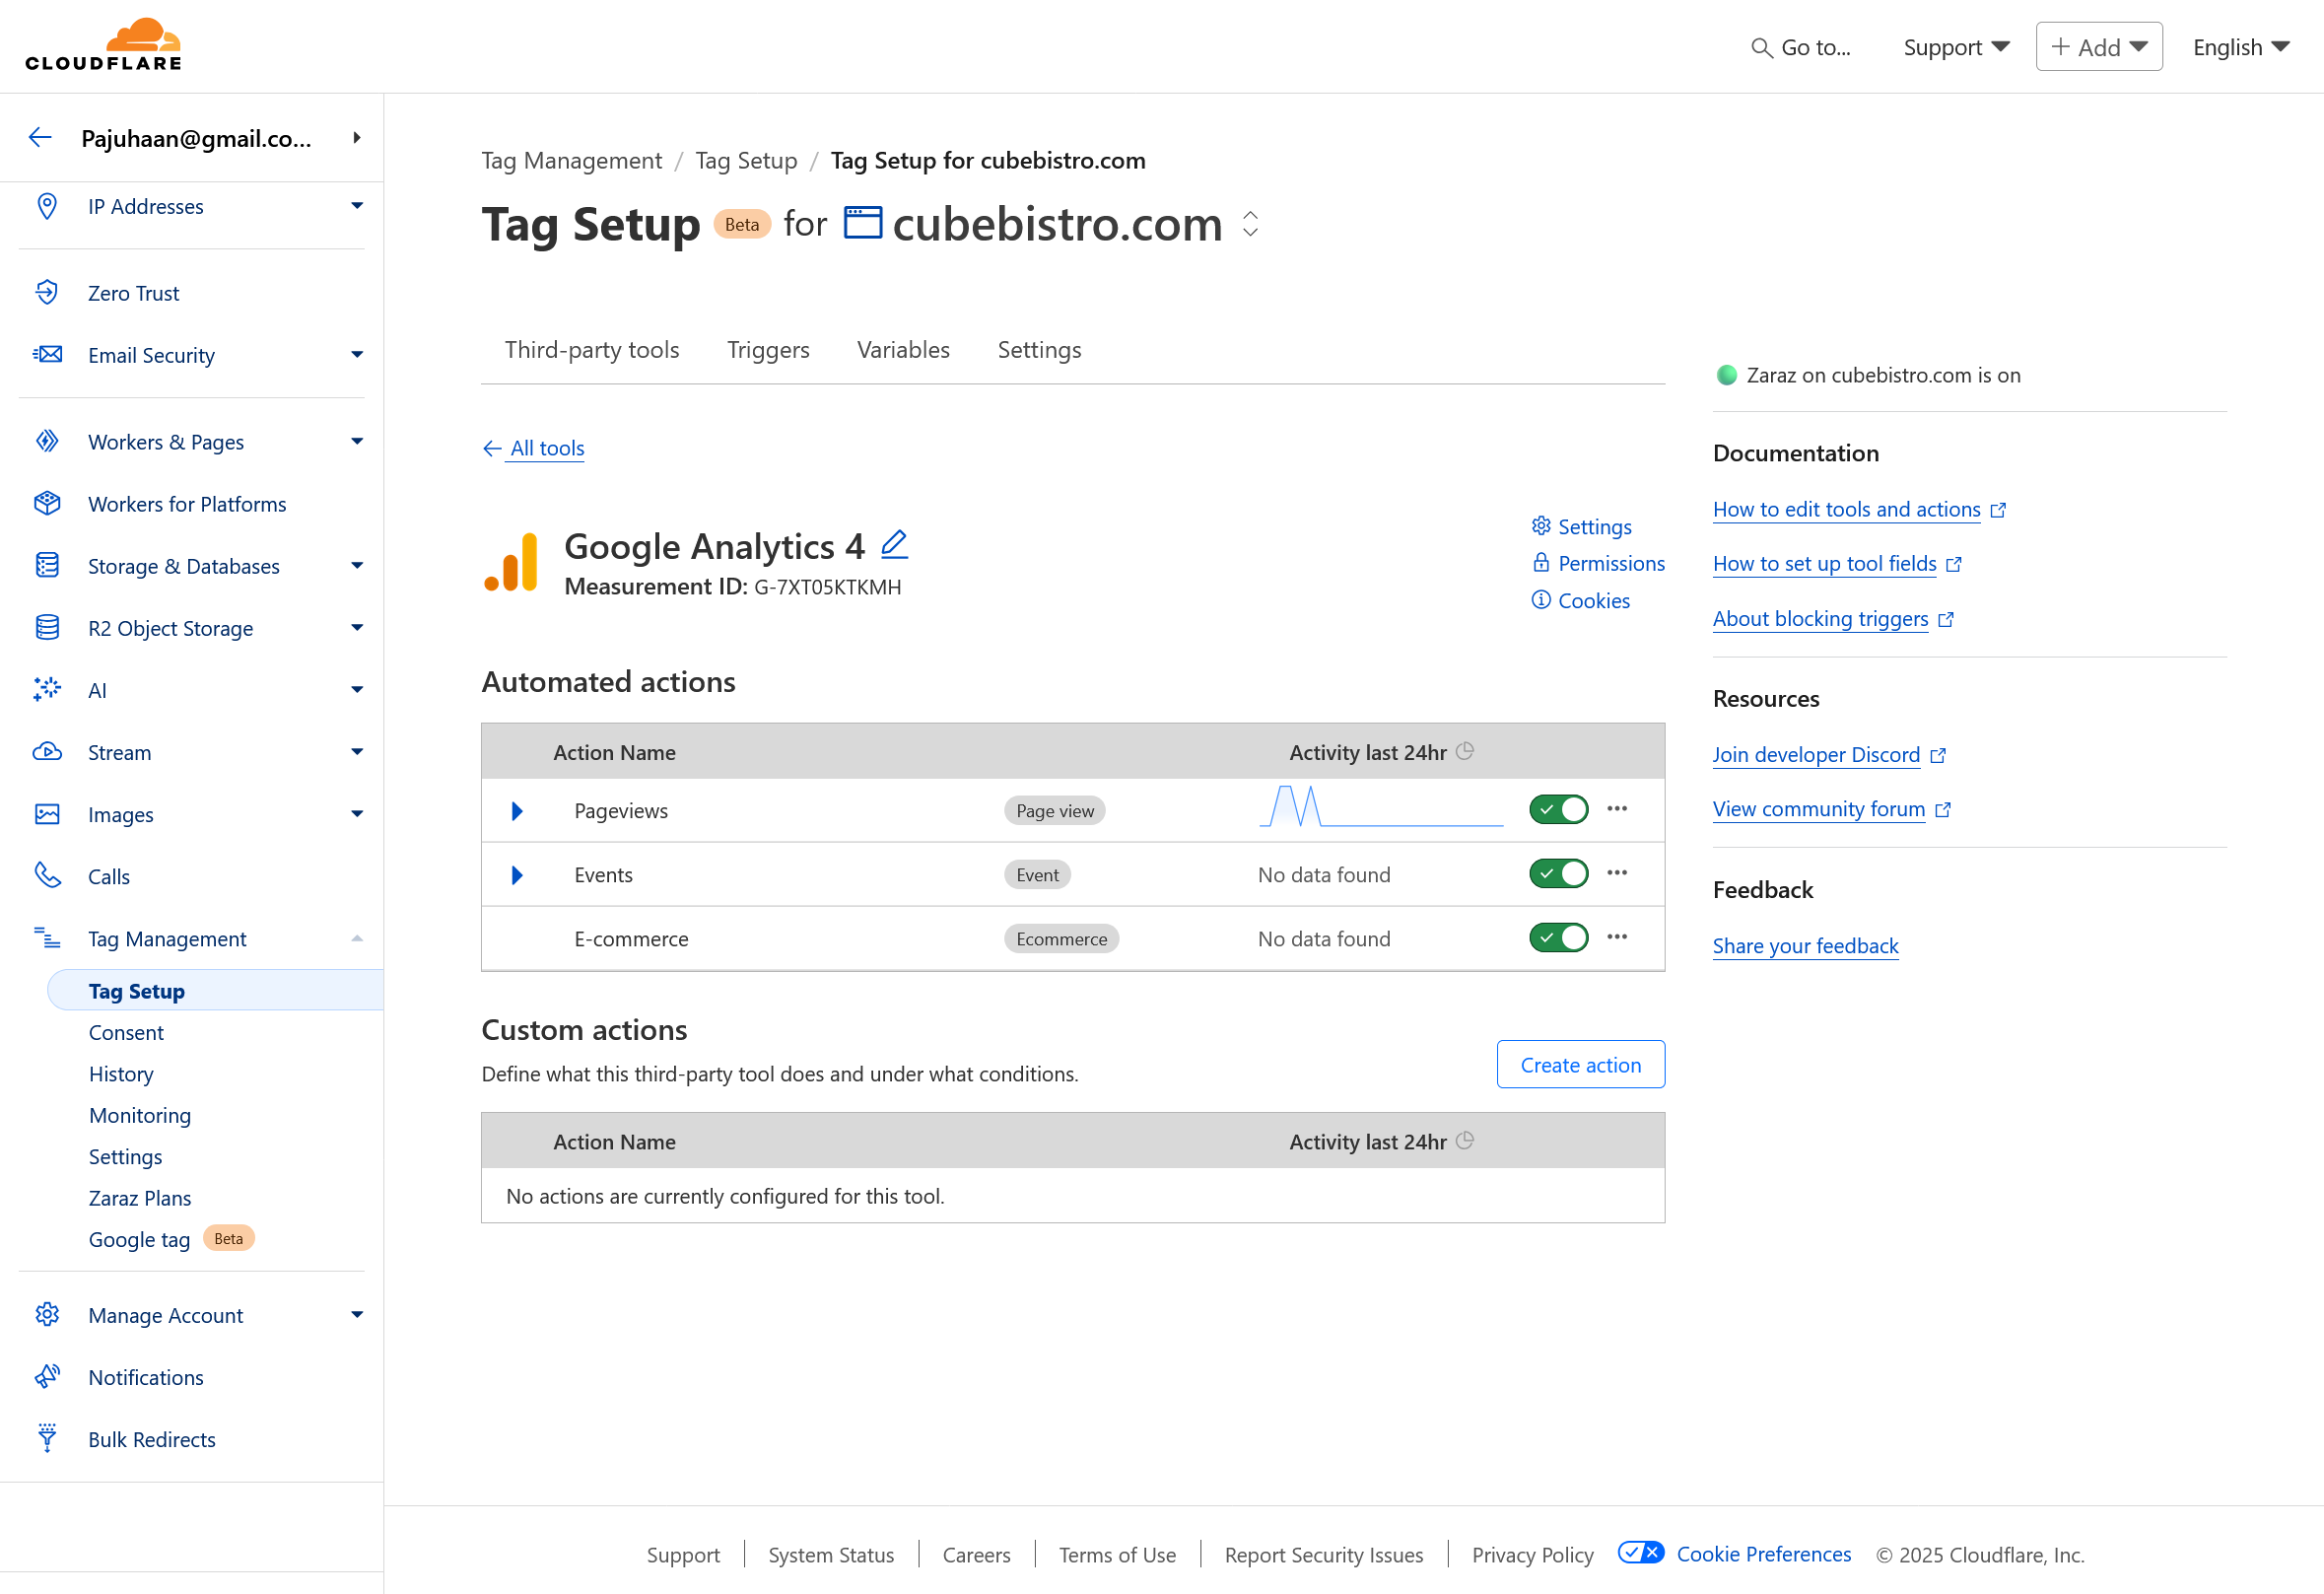
Task: Click the back arrow beside account email
Action: [40, 138]
